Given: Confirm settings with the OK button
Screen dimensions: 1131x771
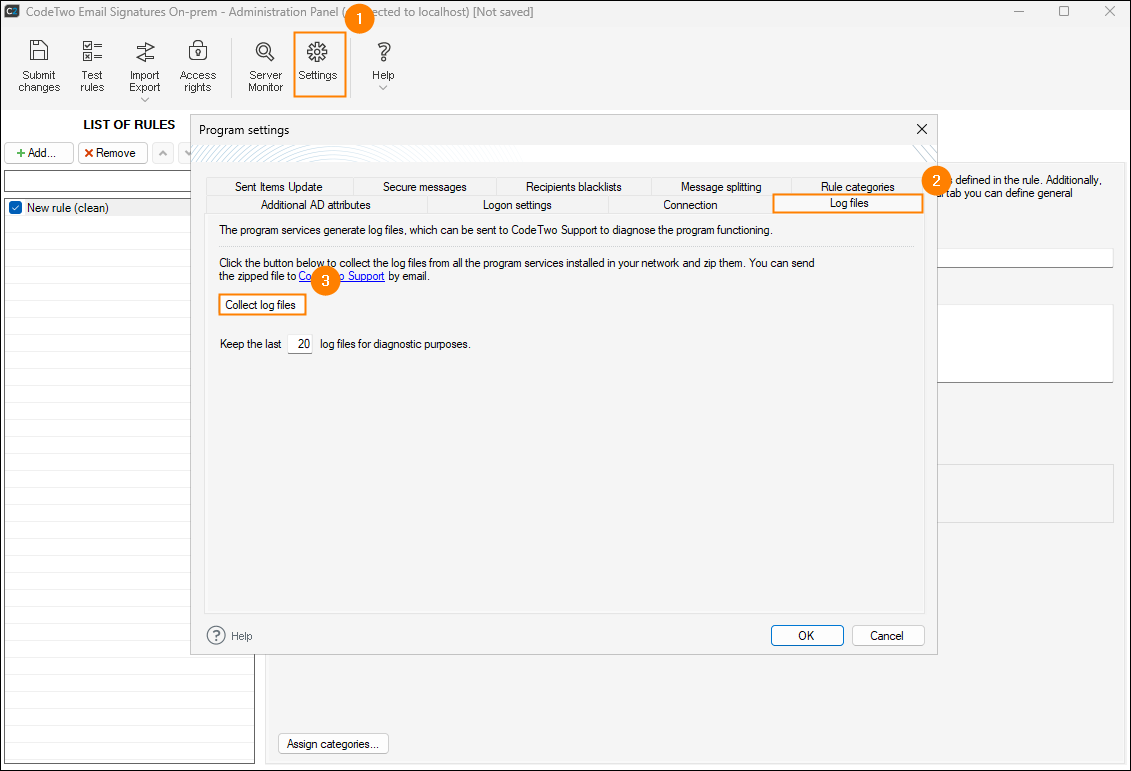Looking at the screenshot, I should click(x=806, y=635).
